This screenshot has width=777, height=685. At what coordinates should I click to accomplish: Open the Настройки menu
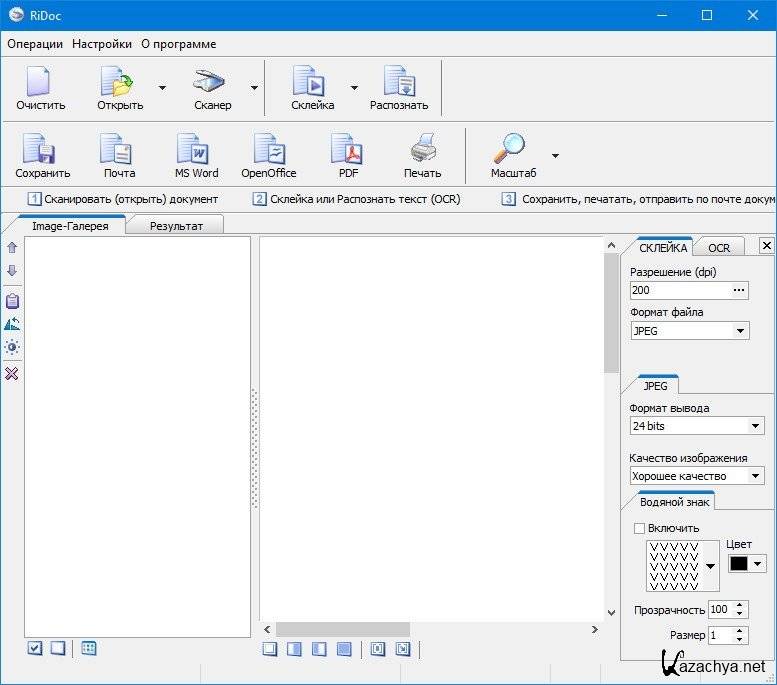click(102, 44)
